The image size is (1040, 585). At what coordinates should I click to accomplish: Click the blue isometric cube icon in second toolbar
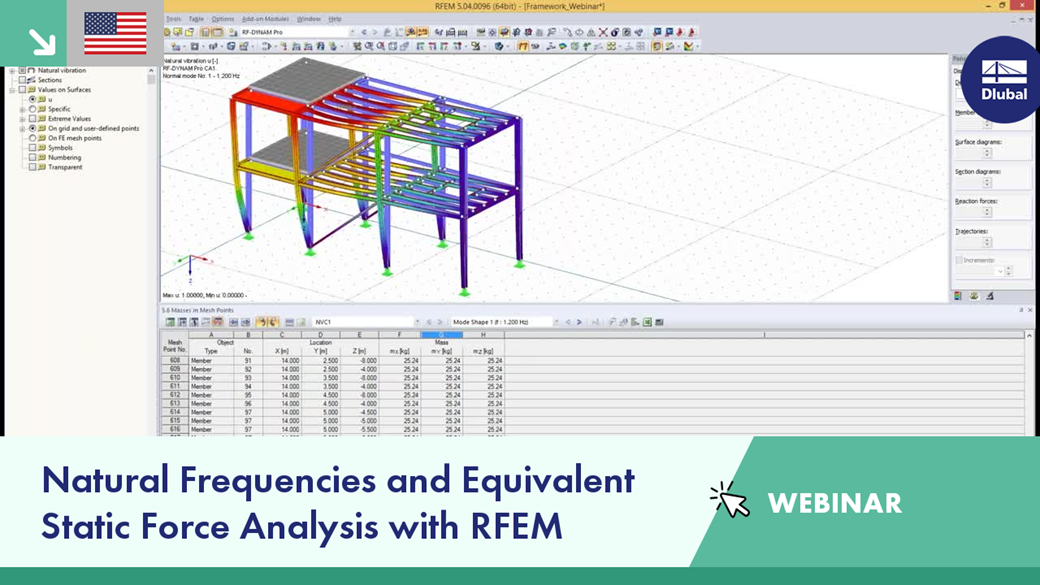click(499, 46)
